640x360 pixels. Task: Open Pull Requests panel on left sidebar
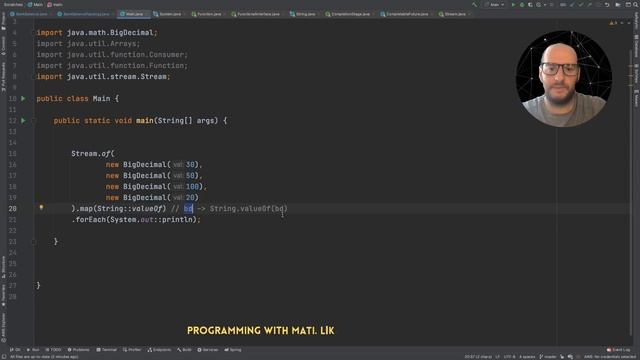(3, 77)
